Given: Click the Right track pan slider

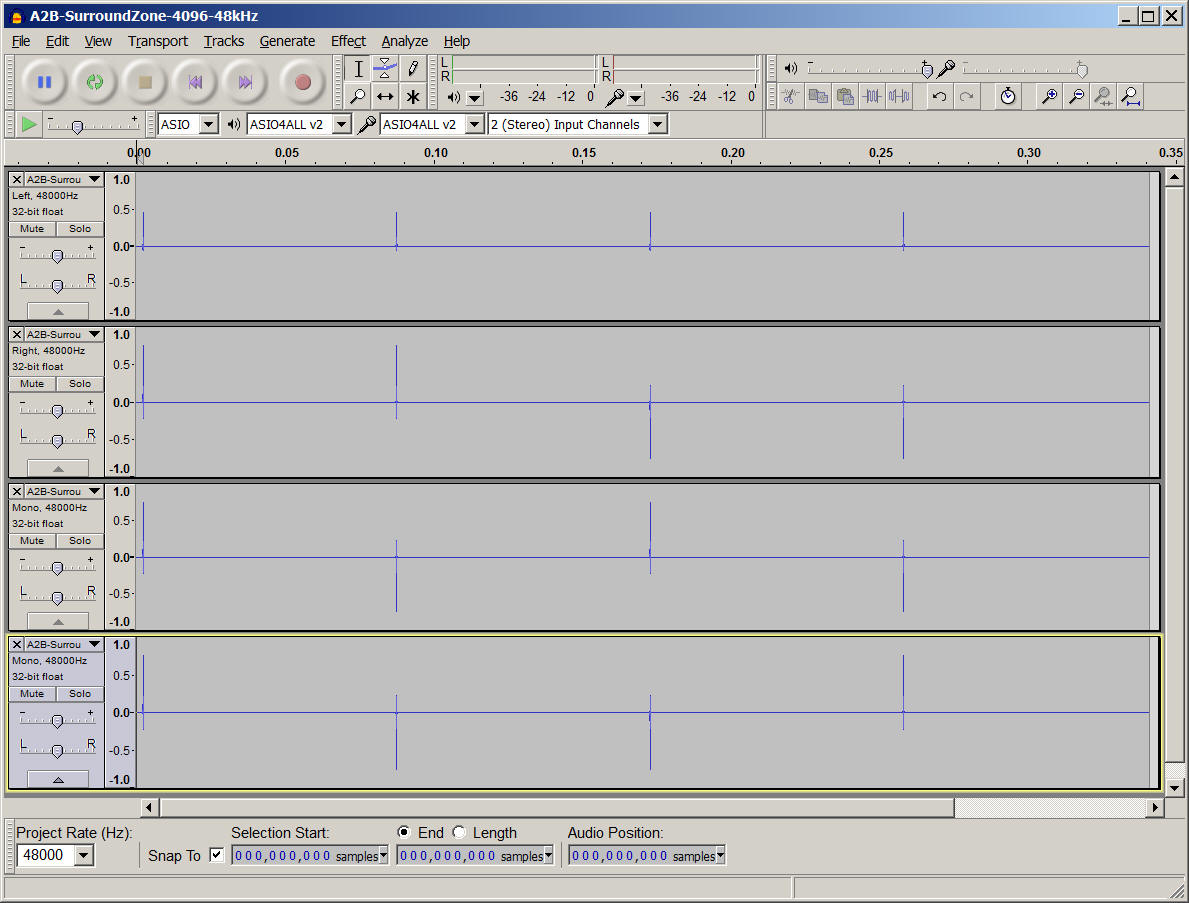Looking at the screenshot, I should [58, 440].
